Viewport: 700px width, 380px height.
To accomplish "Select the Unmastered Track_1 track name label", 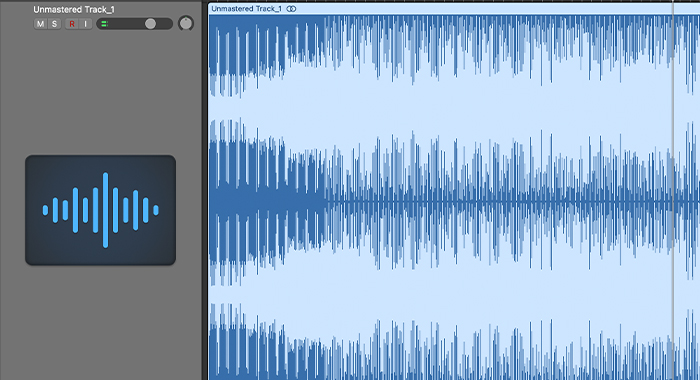I will click(x=74, y=9).
